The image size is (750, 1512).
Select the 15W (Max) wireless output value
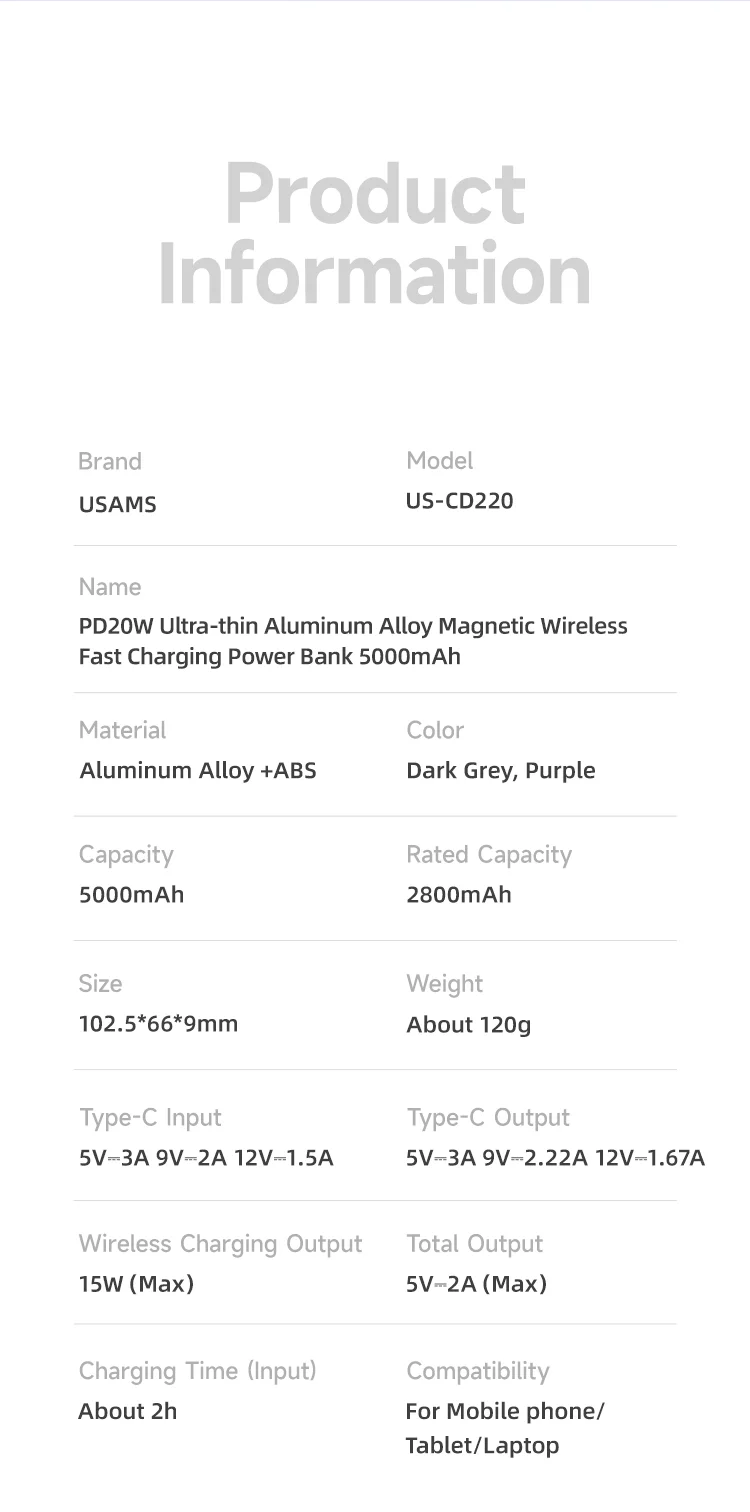136,1284
